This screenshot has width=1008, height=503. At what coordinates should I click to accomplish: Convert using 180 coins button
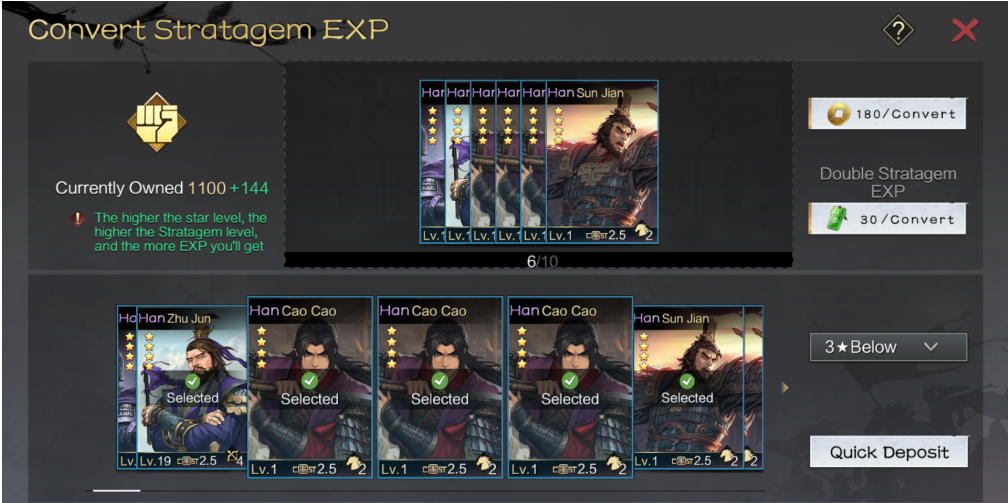tap(887, 114)
